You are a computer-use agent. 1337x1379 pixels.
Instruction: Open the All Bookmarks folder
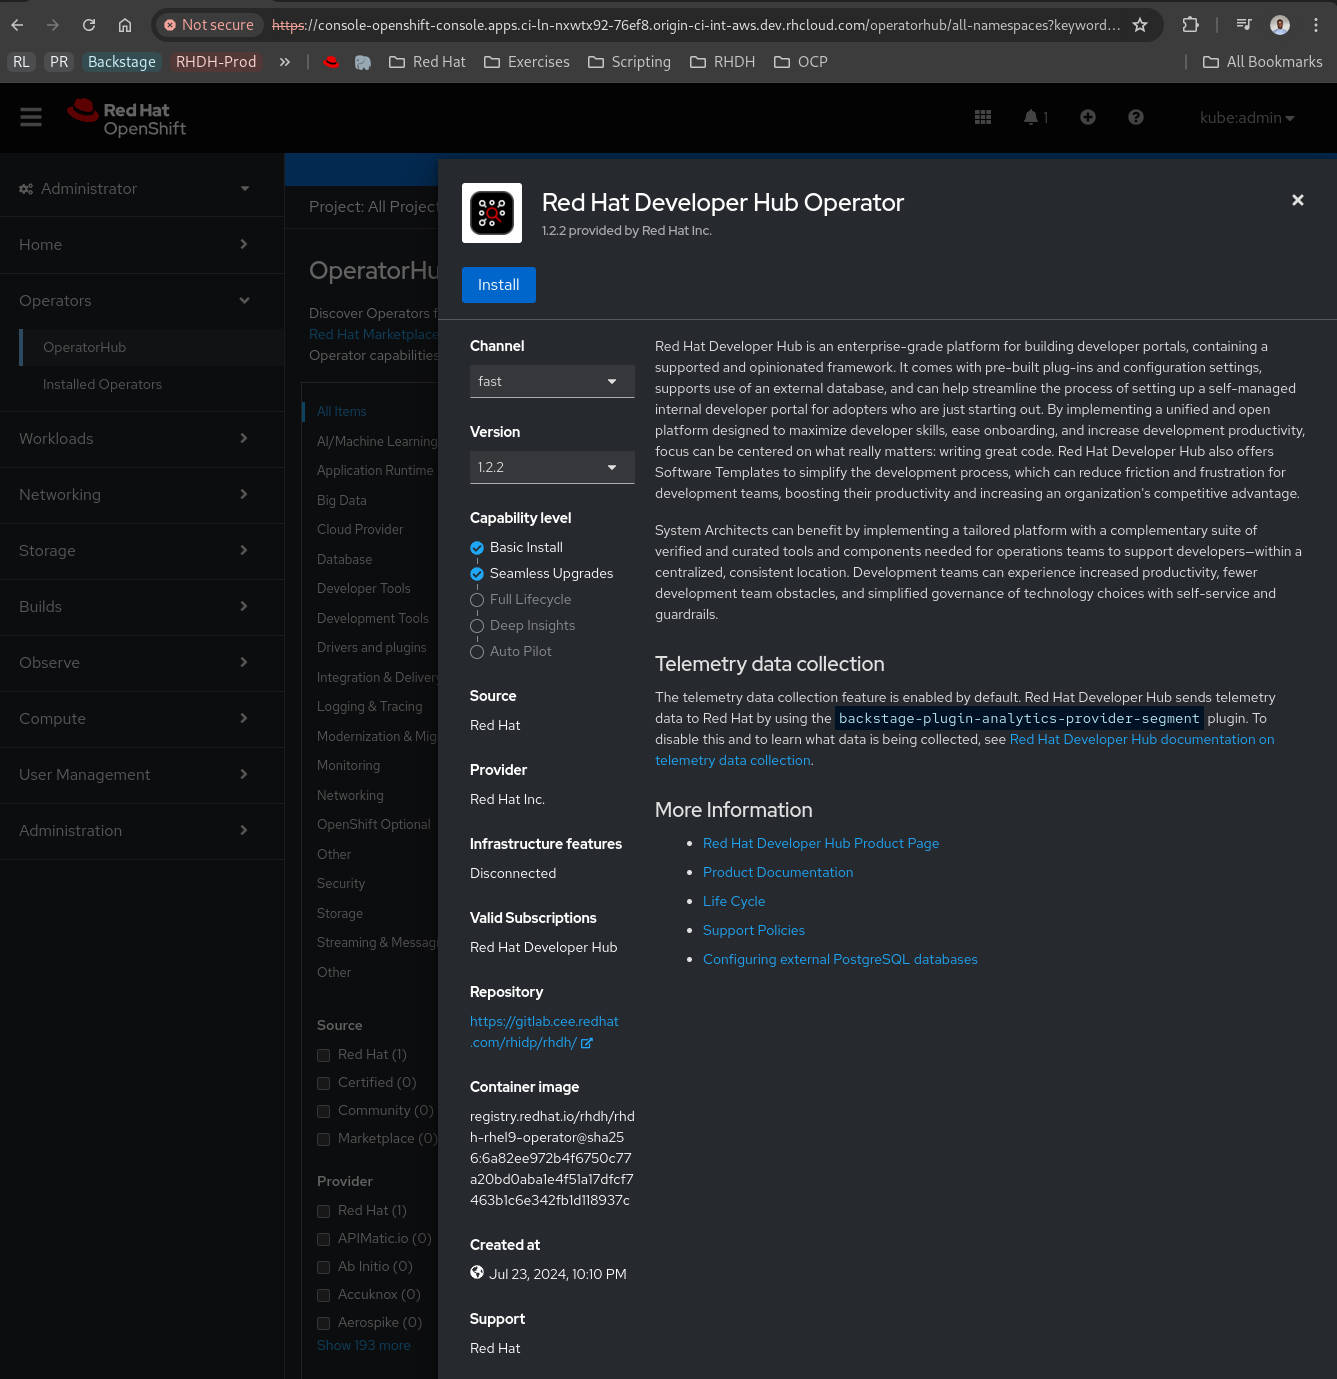[x=1262, y=62]
